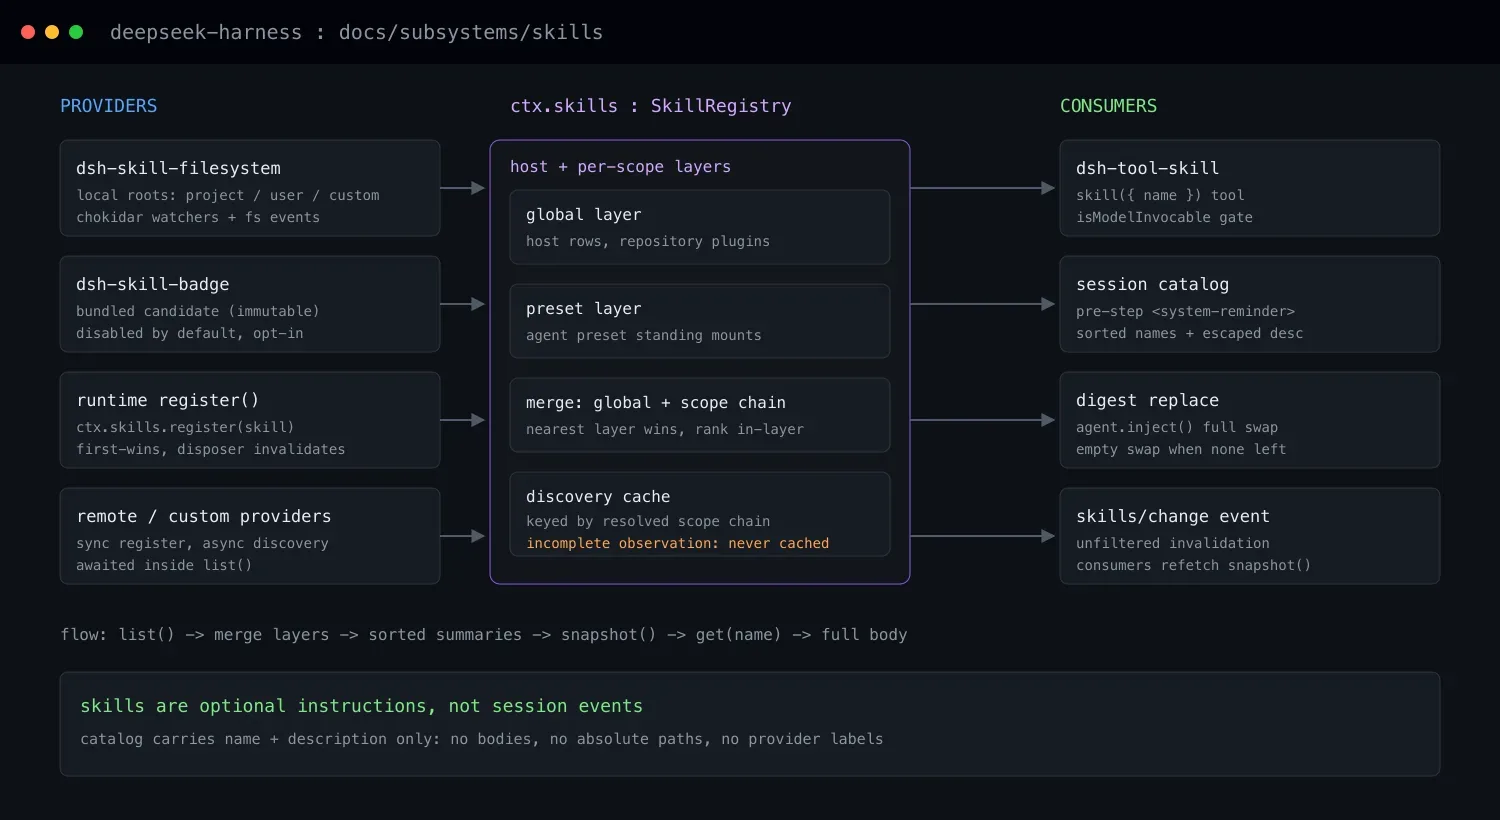Click 'agent.inject() full swap' text
Screen dimensions: 1500x820
[1177, 427]
